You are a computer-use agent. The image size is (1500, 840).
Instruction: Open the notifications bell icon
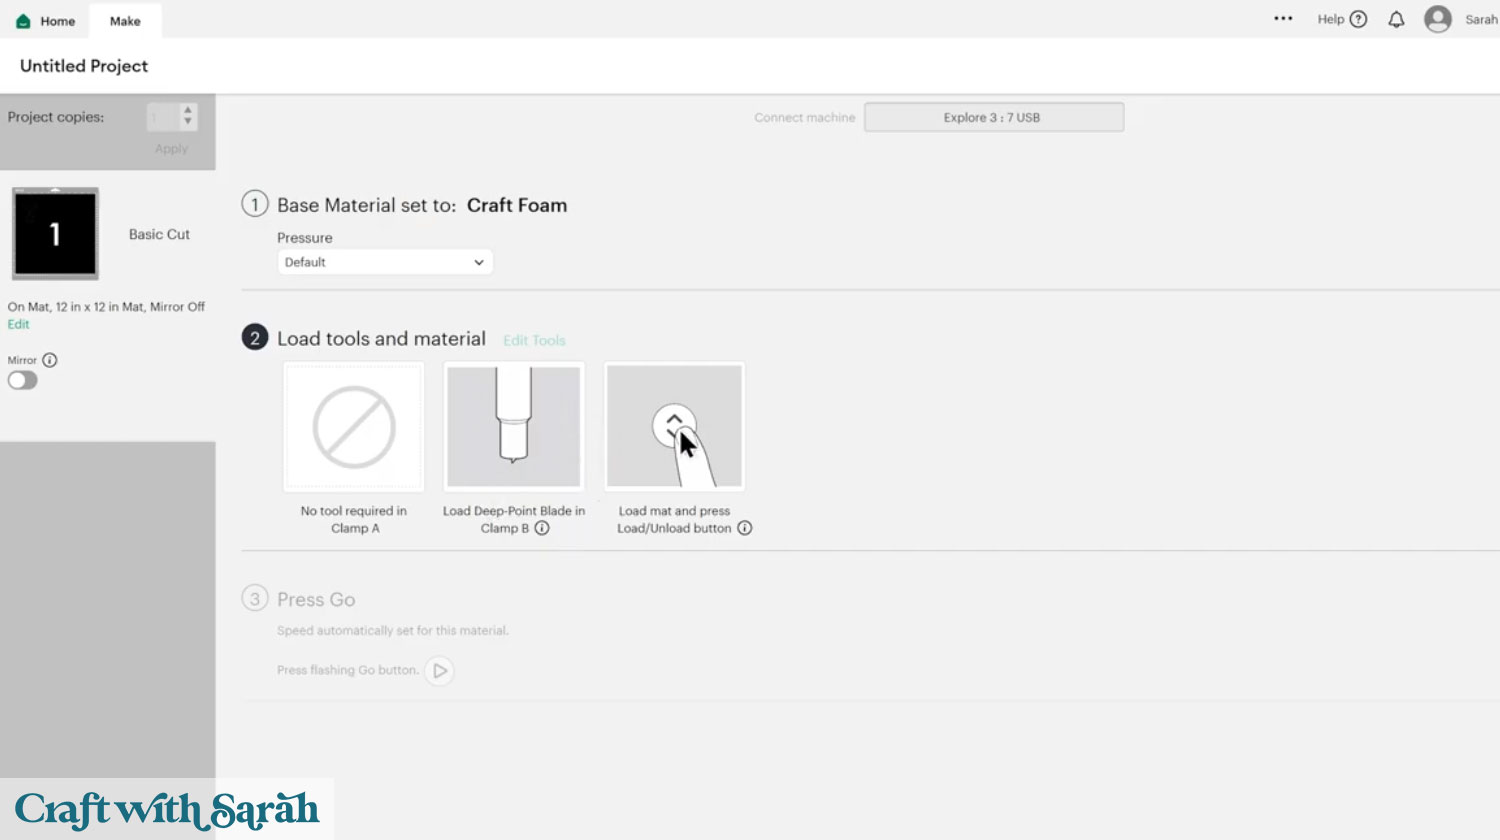tap(1396, 20)
